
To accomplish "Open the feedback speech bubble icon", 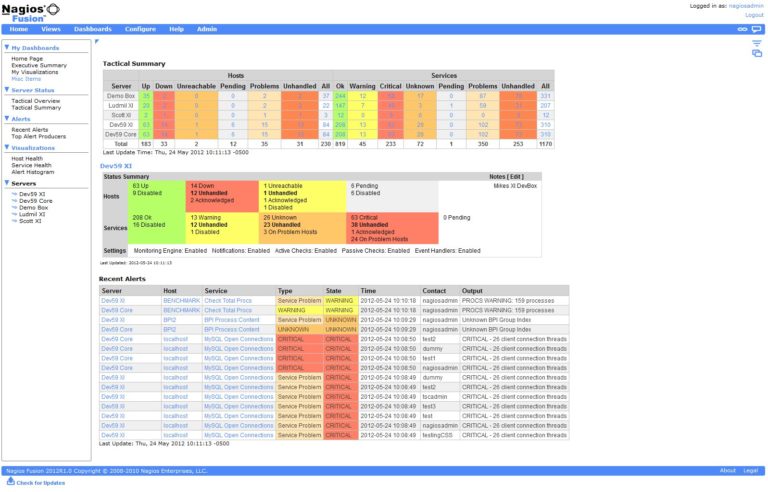I will pyautogui.click(x=756, y=29).
